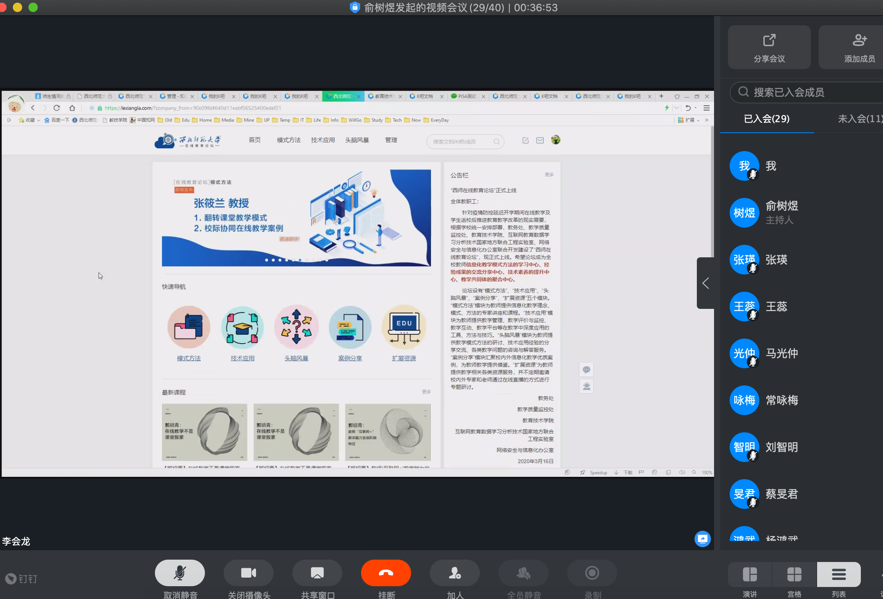
Task: Unmute microphone with 取消静音 button
Action: click(x=180, y=573)
